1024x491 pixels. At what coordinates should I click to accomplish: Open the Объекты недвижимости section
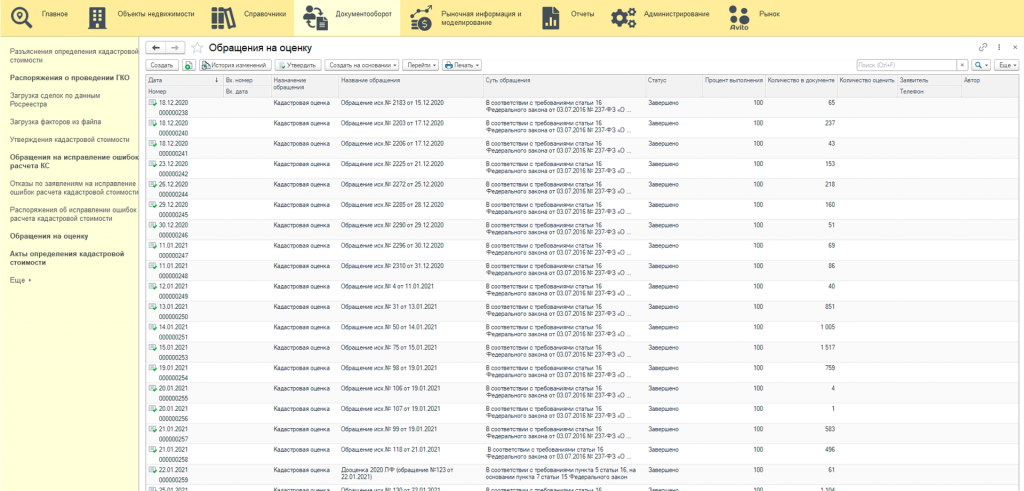pyautogui.click(x=140, y=18)
